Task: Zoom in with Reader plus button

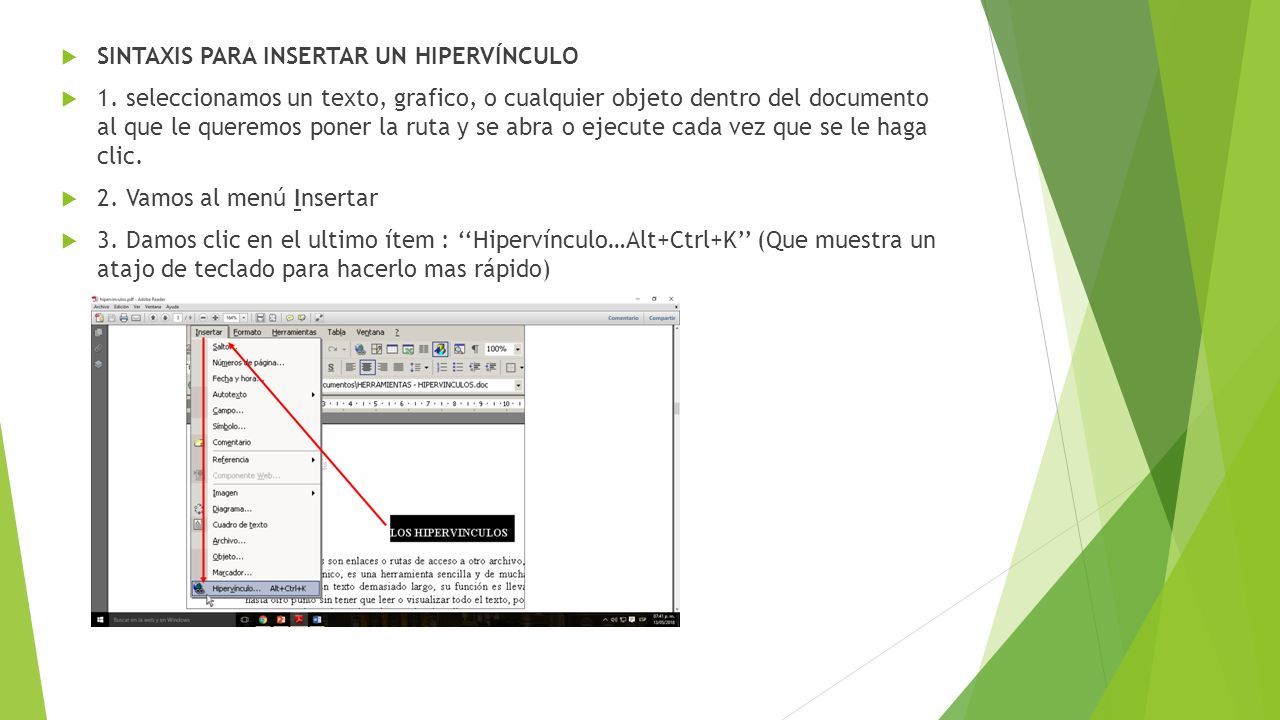Action: 215,318
